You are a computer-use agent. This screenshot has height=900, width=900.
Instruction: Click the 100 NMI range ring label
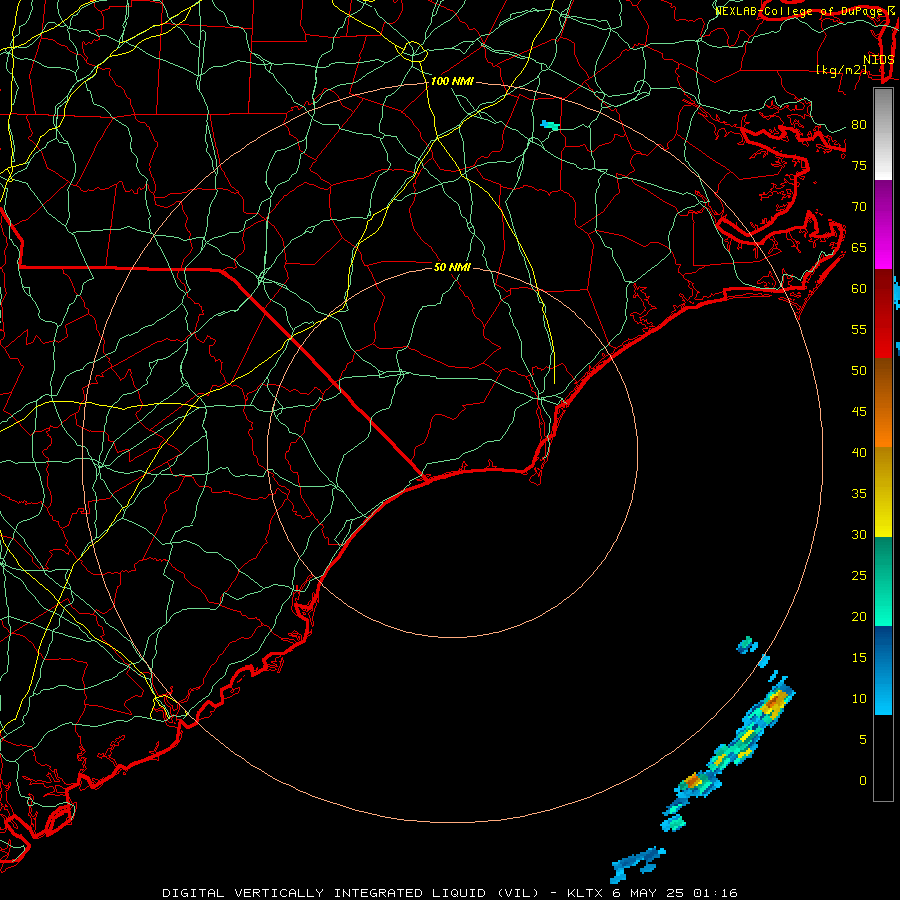coord(452,82)
